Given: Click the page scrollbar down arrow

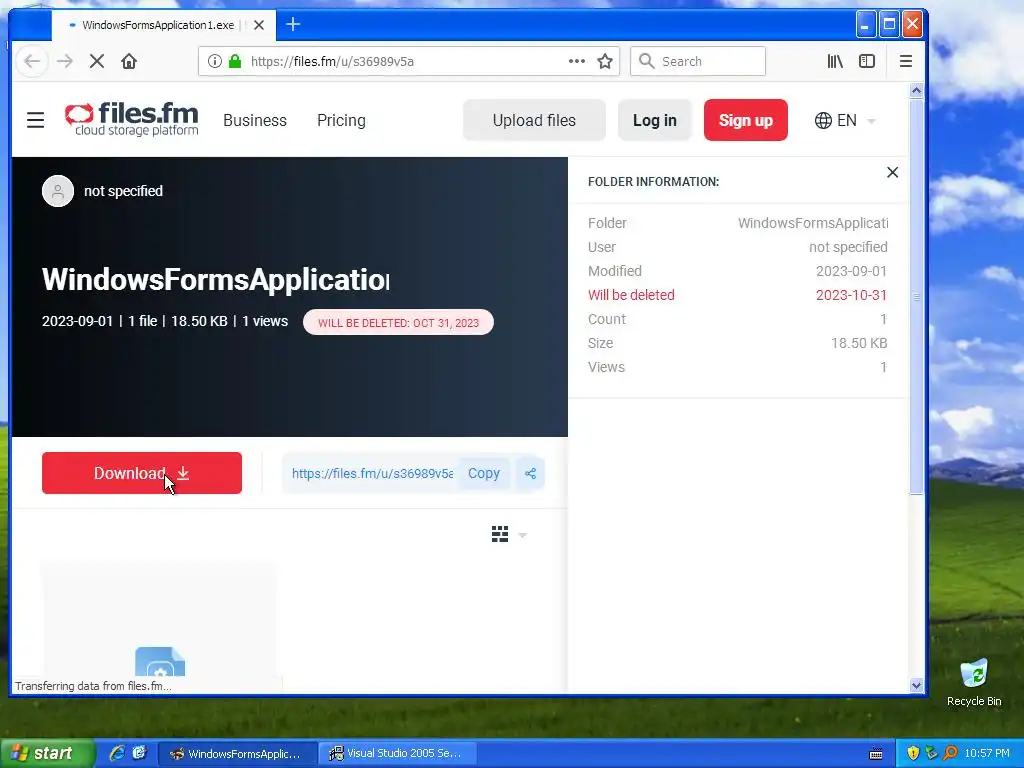Looking at the screenshot, I should point(916,686).
